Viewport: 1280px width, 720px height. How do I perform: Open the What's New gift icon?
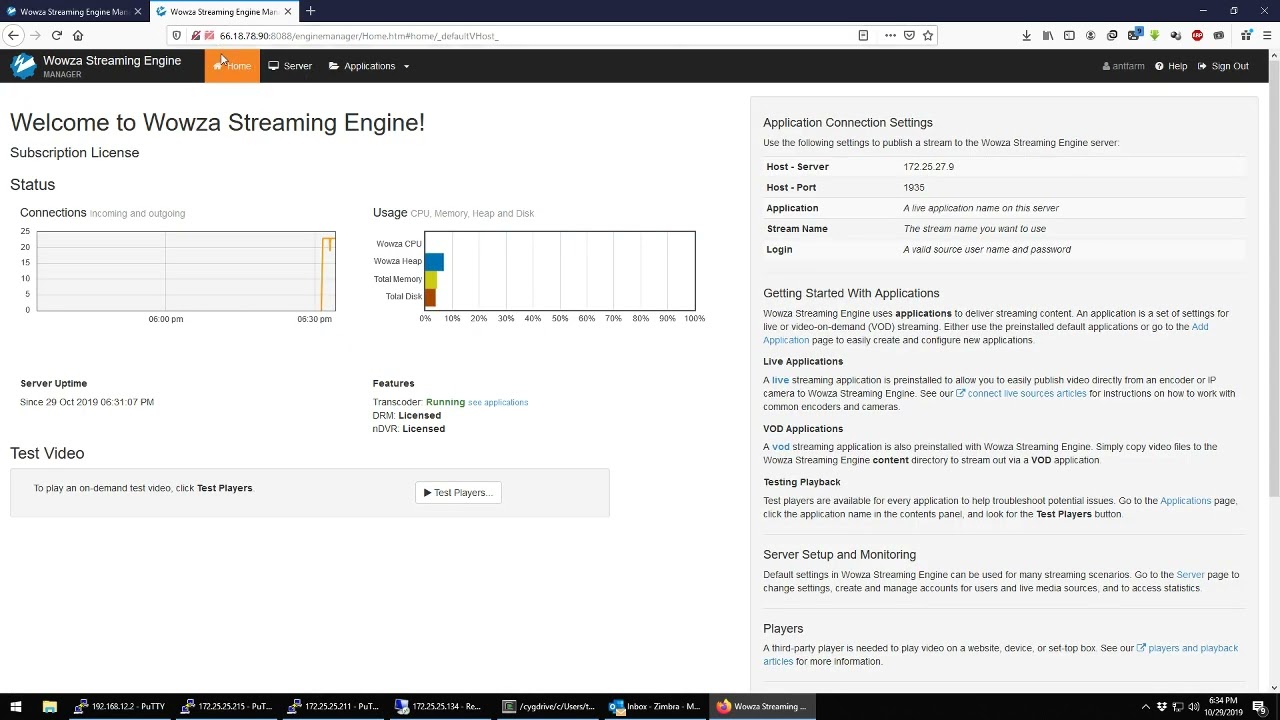[x=1245, y=35]
